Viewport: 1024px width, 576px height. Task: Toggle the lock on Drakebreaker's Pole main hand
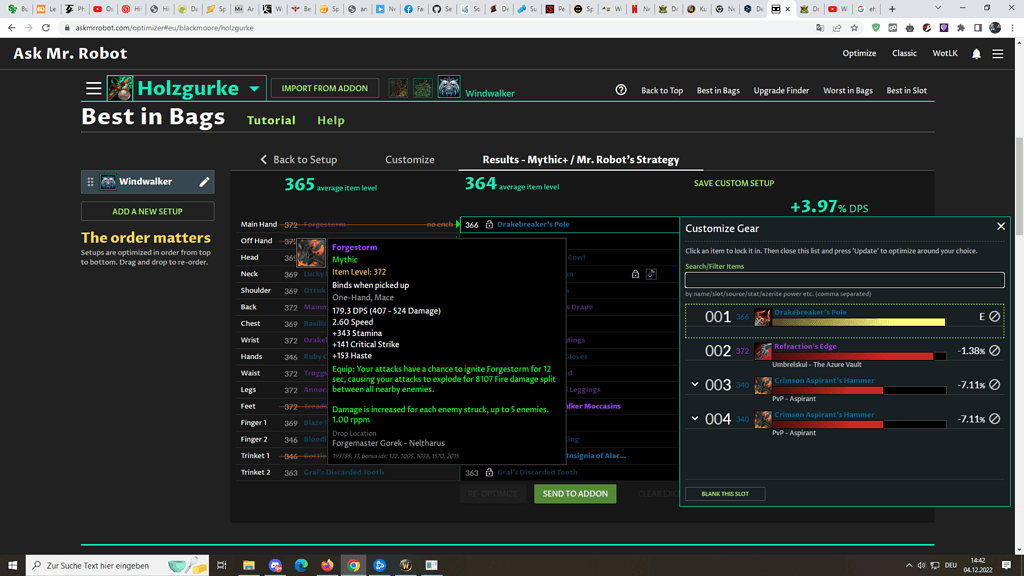tap(489, 225)
